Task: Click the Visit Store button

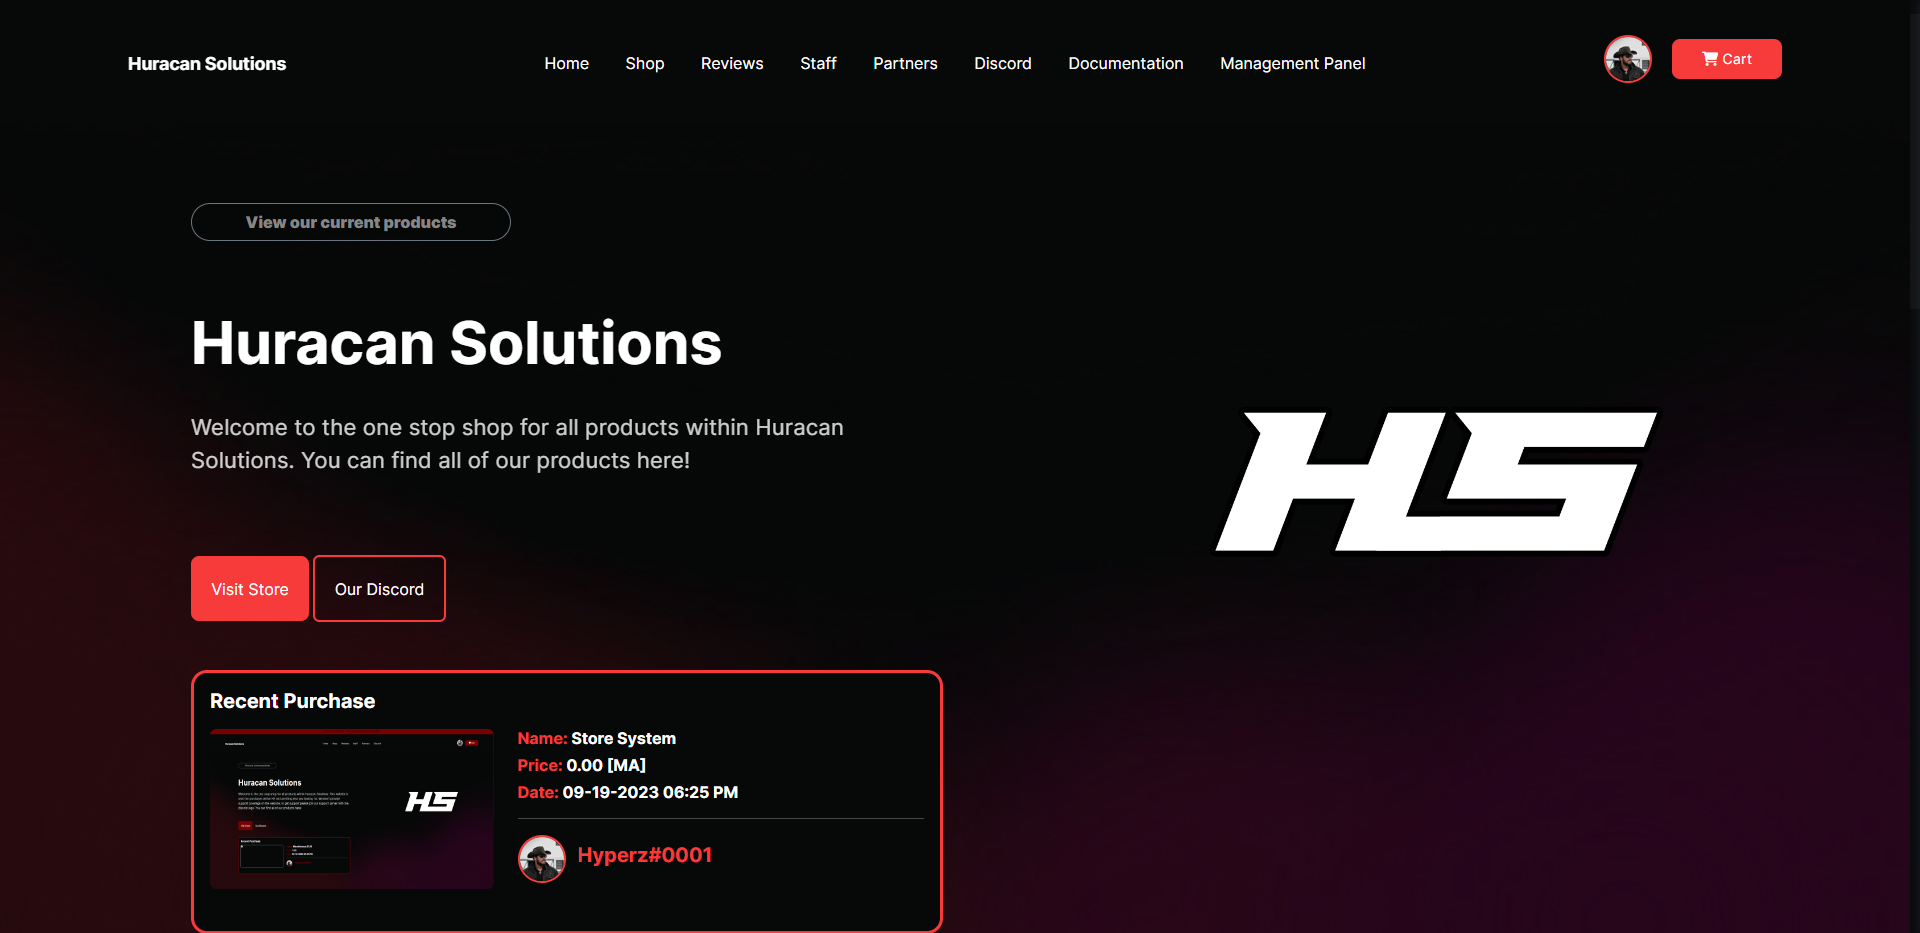Action: tap(250, 589)
